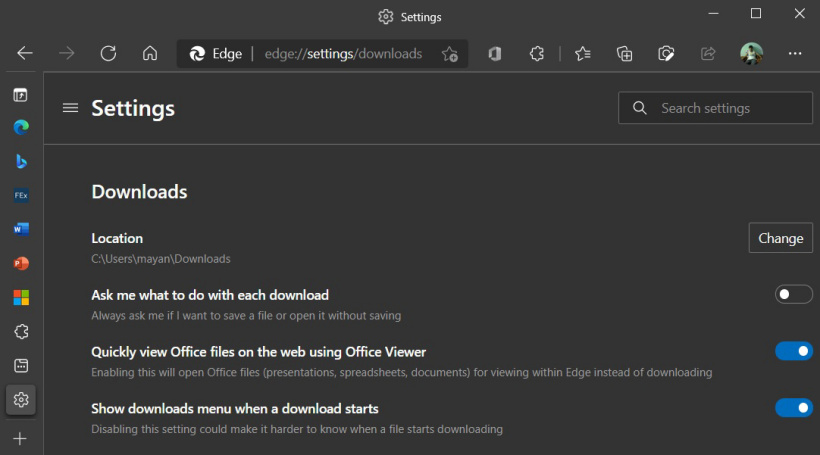
Task: Click the Office icon in the toolbar
Action: pyautogui.click(x=494, y=54)
